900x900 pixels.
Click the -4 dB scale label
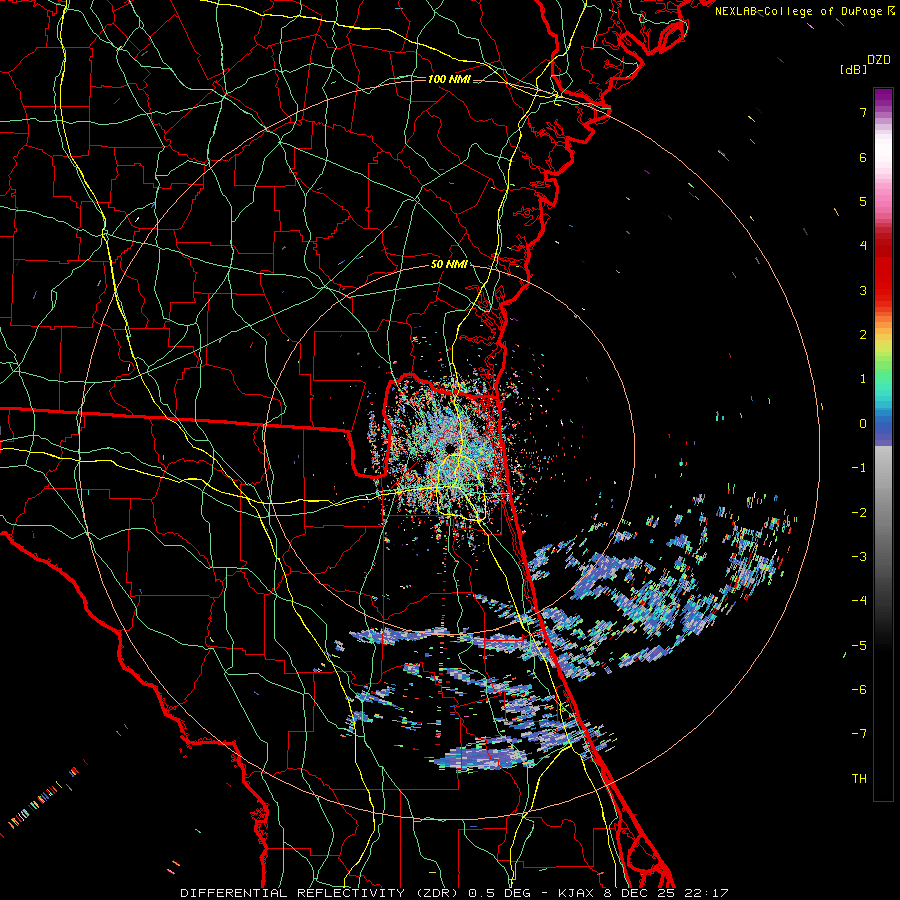[x=859, y=601]
